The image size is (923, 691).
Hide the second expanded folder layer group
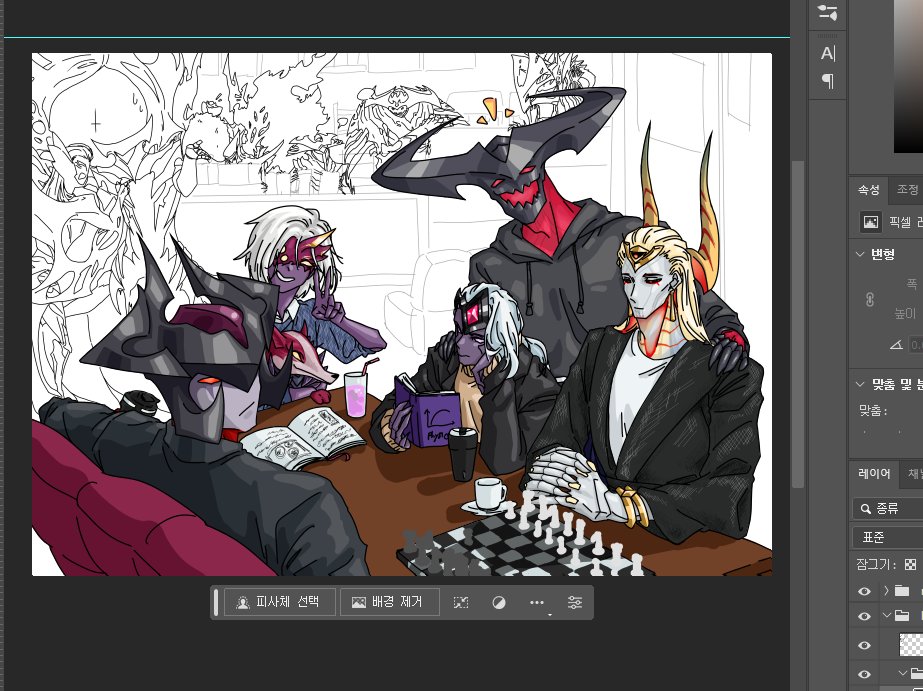pos(864,616)
